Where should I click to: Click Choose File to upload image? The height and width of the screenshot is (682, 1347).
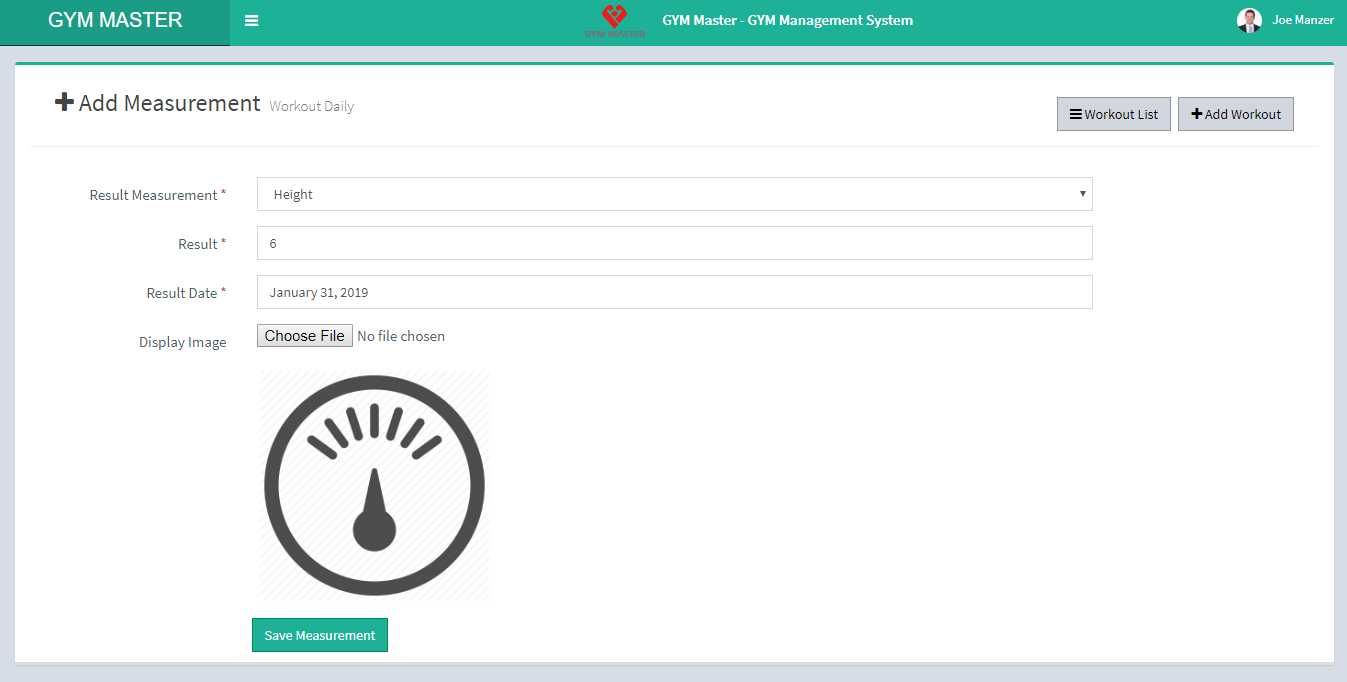304,336
